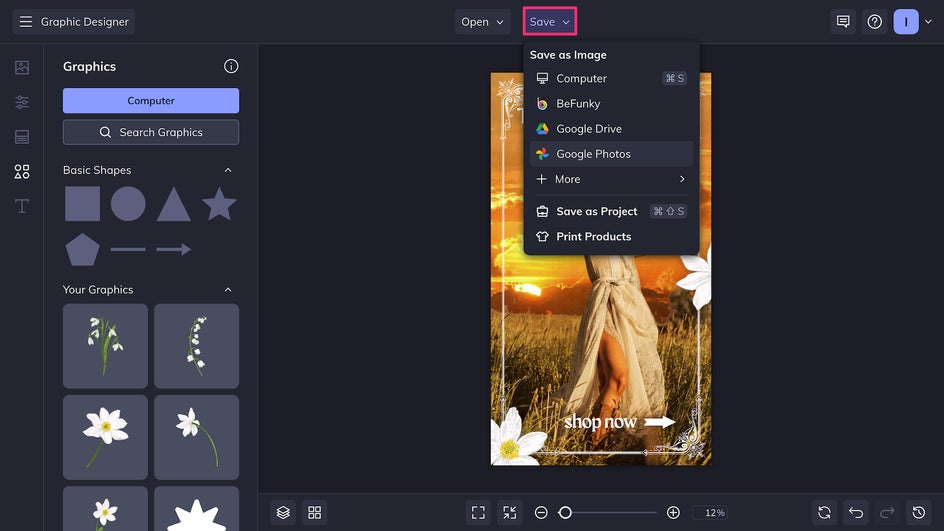This screenshot has width=944, height=531.
Task: Select the small yellow-center flower thumbnail at bottom
Action: click(x=105, y=509)
